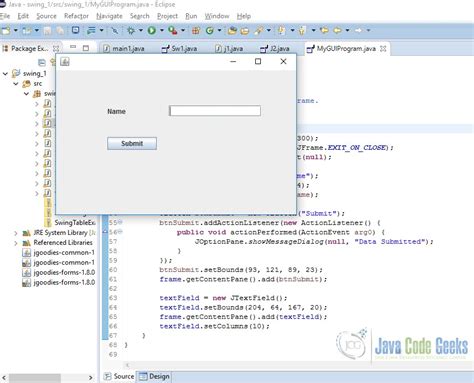Click the Previous Annotation toolbar icon
474x383 pixels.
click(302, 31)
